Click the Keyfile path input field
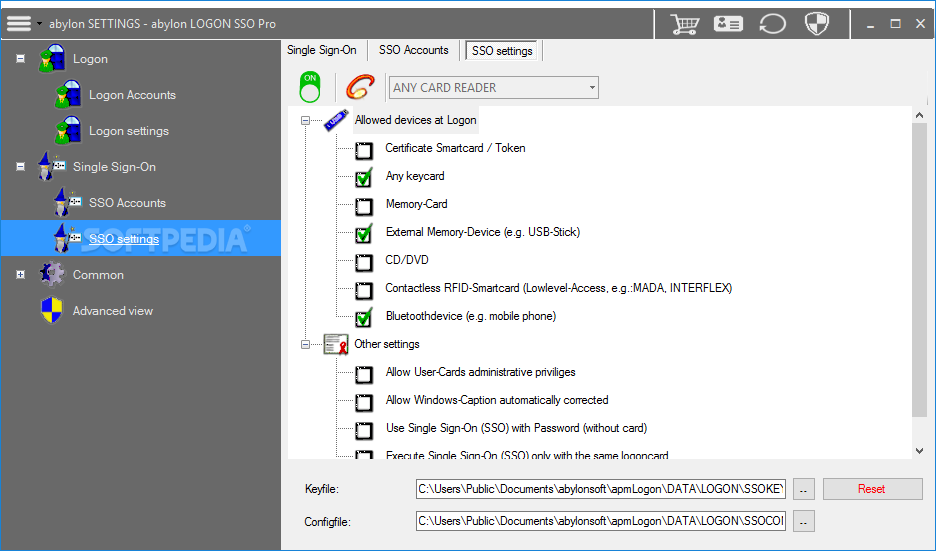This screenshot has height=551, width=936. [x=601, y=489]
